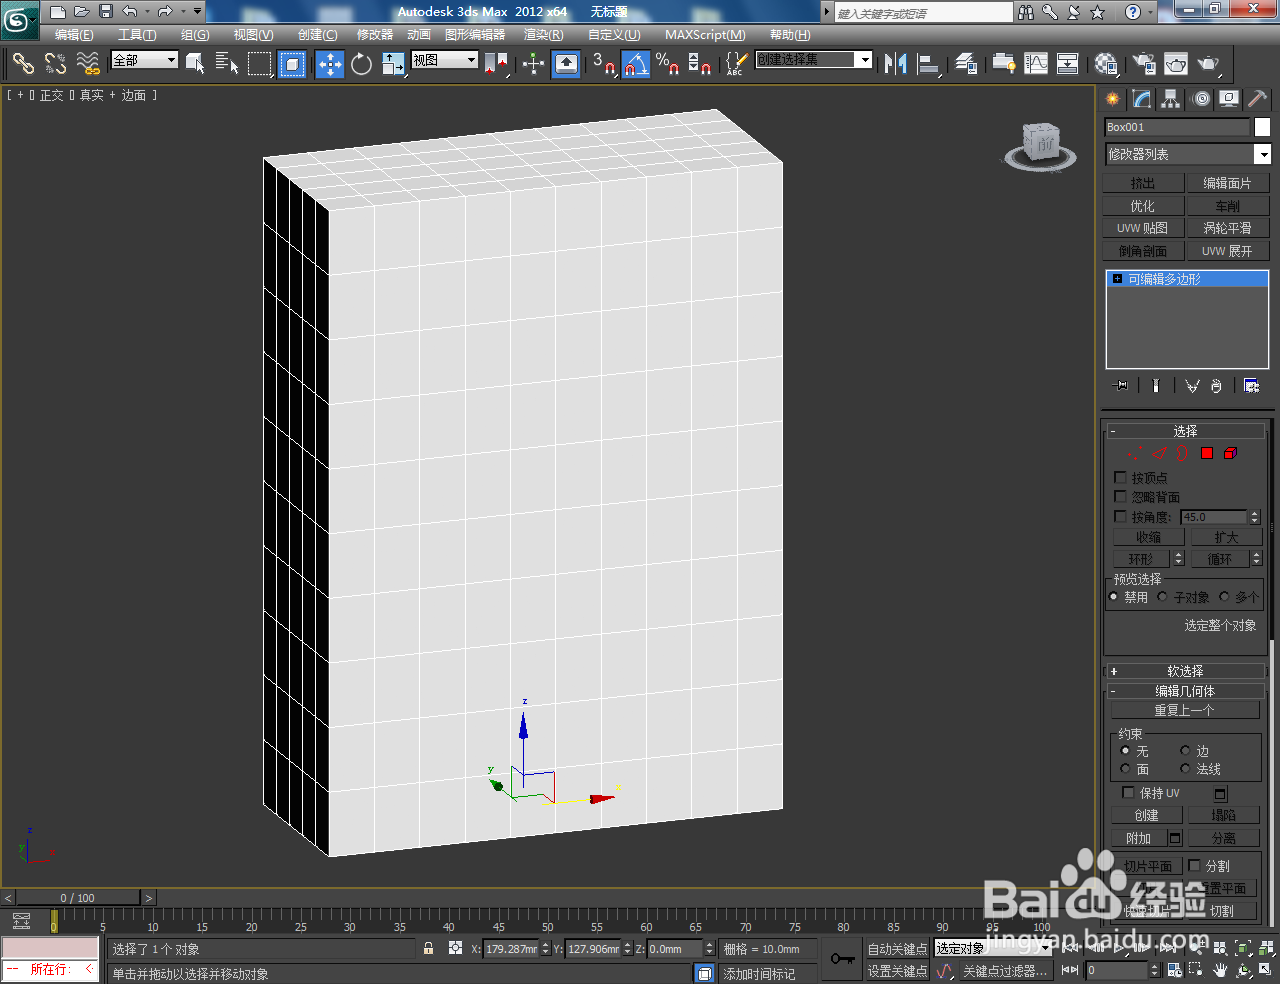Click the Box001 object color swatch

point(1262,127)
